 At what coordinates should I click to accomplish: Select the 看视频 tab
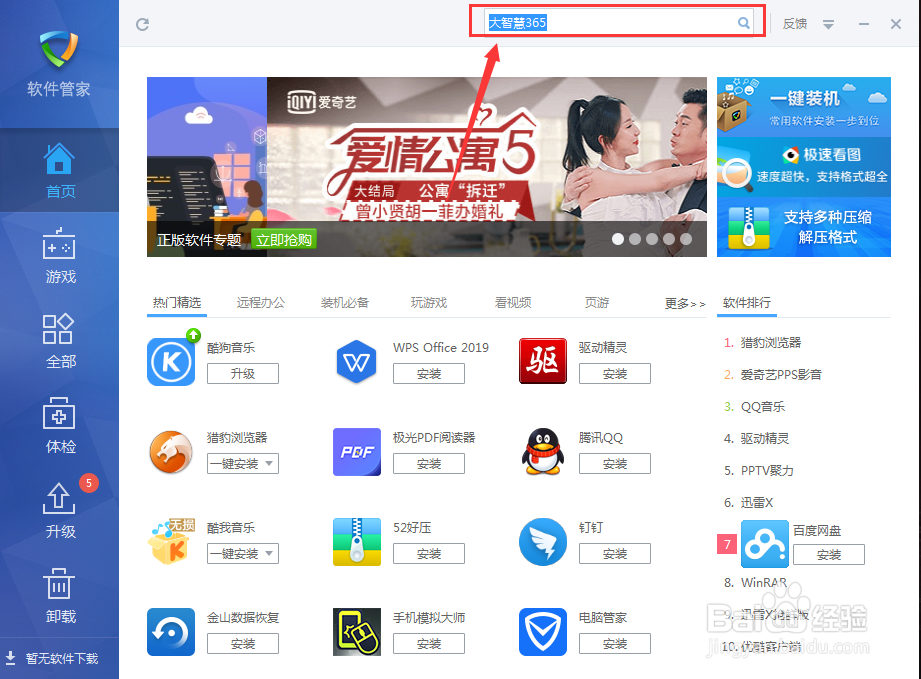pyautogui.click(x=513, y=302)
